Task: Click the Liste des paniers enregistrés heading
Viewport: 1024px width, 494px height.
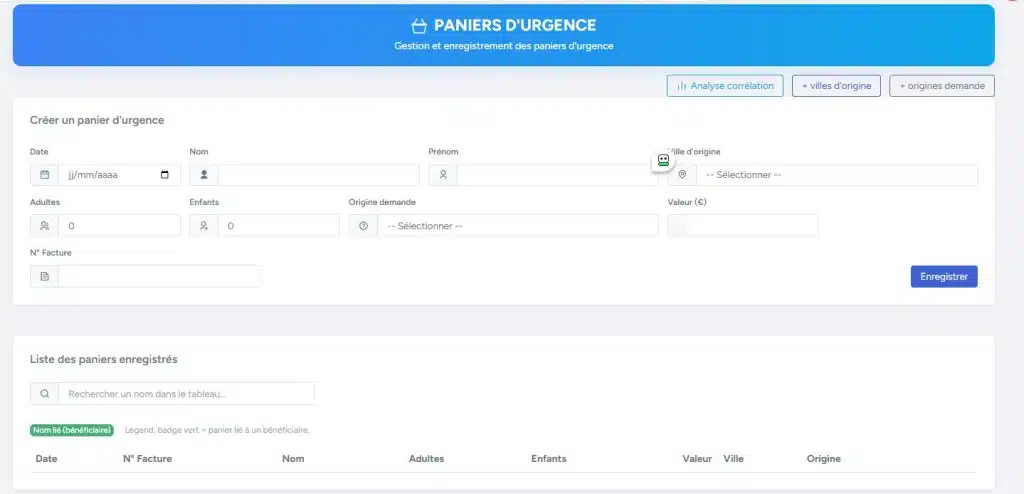Action: pyautogui.click(x=104, y=359)
